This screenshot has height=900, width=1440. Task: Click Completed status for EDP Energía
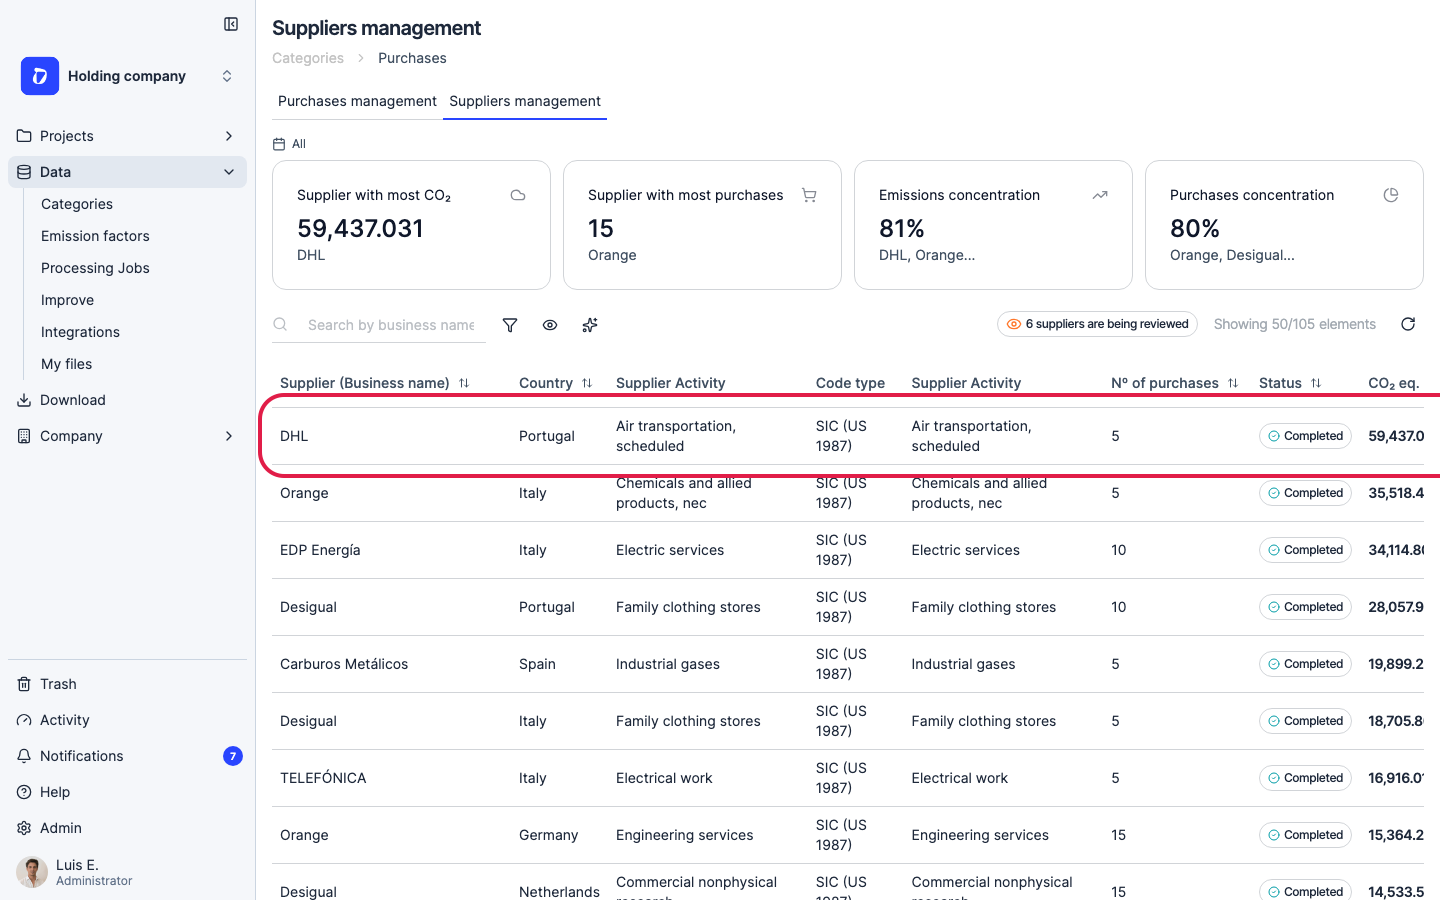pos(1305,550)
